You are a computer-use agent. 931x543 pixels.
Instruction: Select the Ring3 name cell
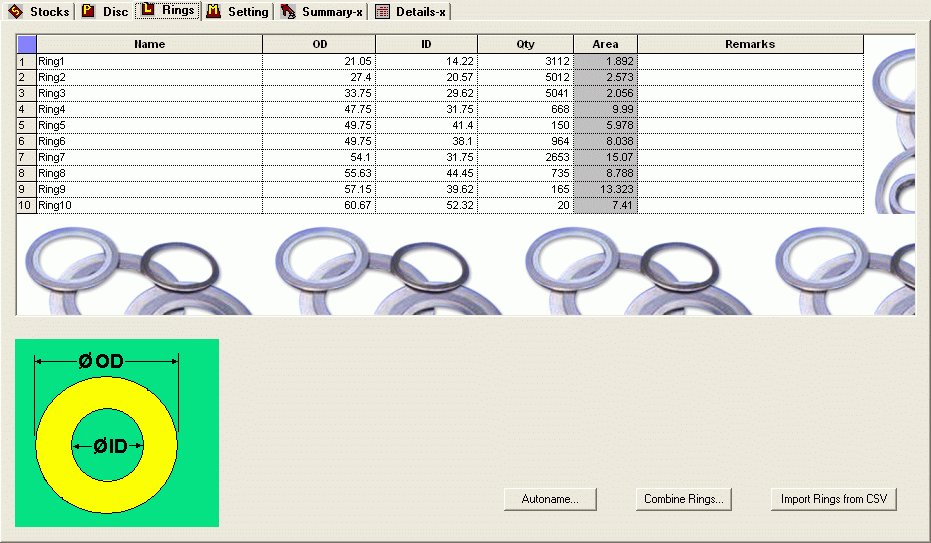pos(150,94)
